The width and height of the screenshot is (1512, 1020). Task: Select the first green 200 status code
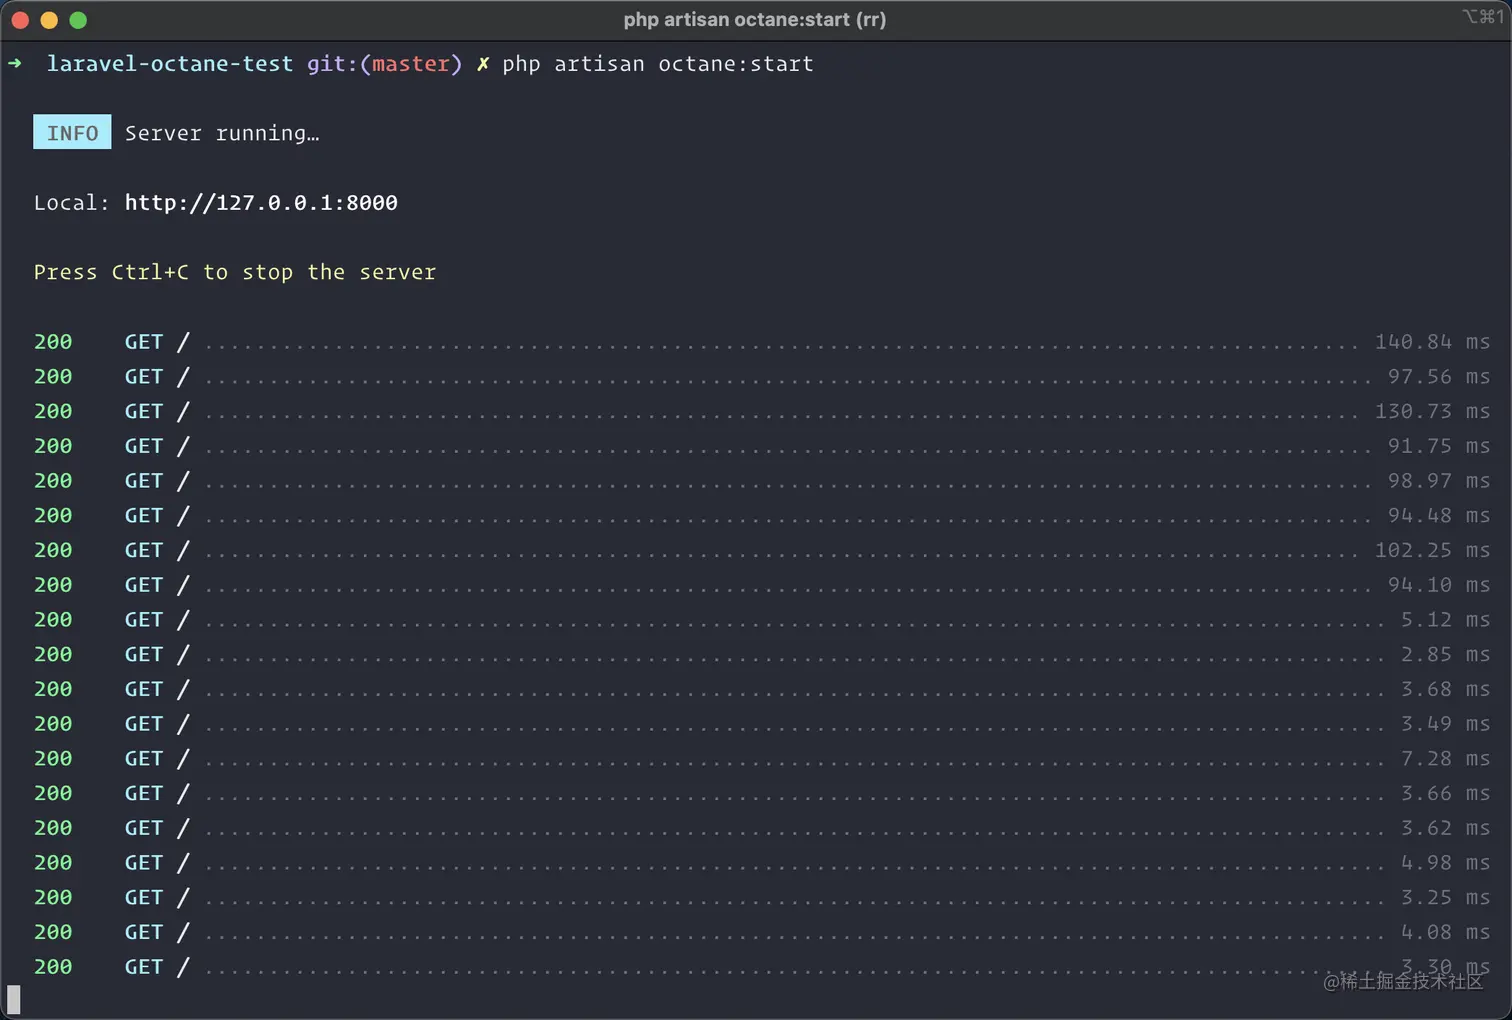(52, 341)
